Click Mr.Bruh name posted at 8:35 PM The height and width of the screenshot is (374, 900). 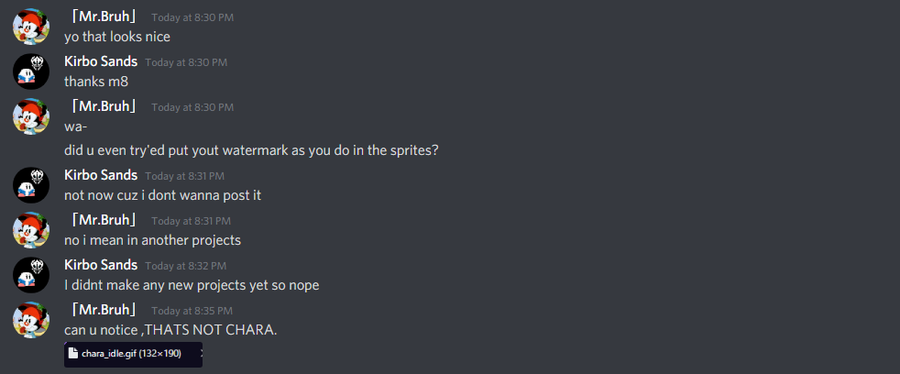104,310
